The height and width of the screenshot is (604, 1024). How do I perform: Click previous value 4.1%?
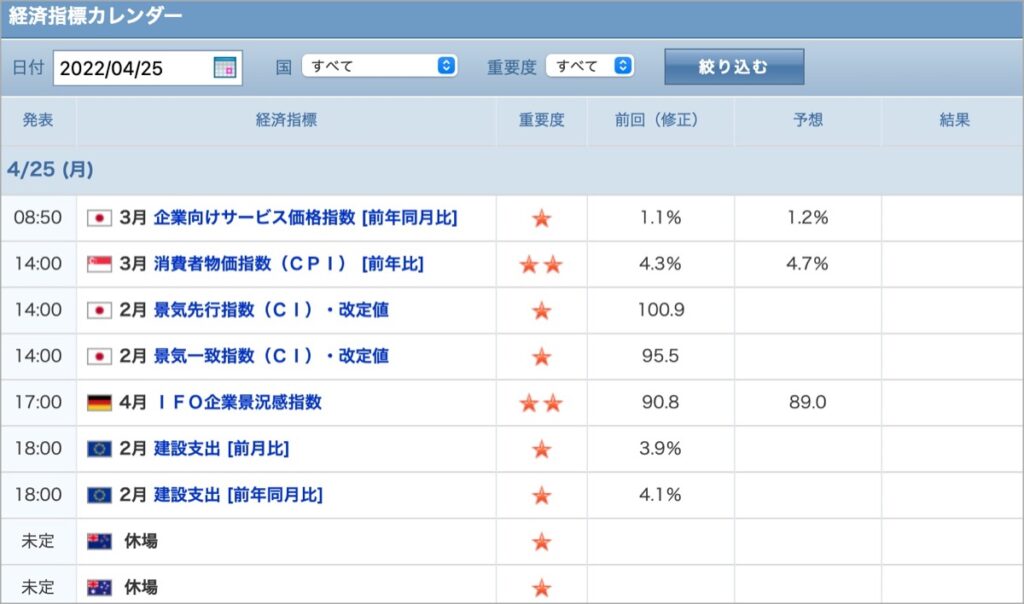point(660,495)
